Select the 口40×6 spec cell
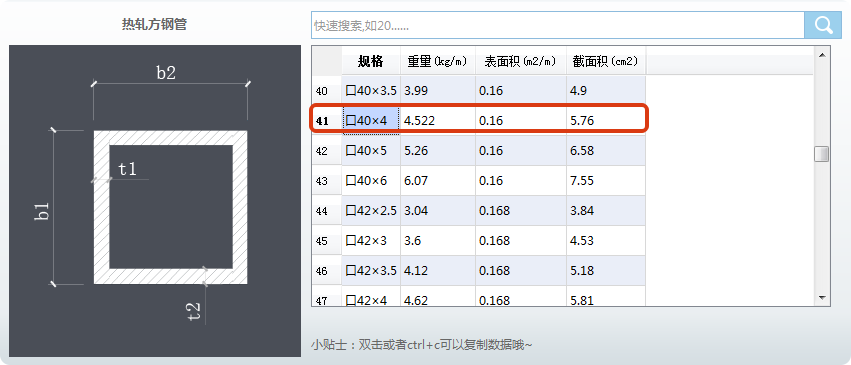 [x=371, y=181]
